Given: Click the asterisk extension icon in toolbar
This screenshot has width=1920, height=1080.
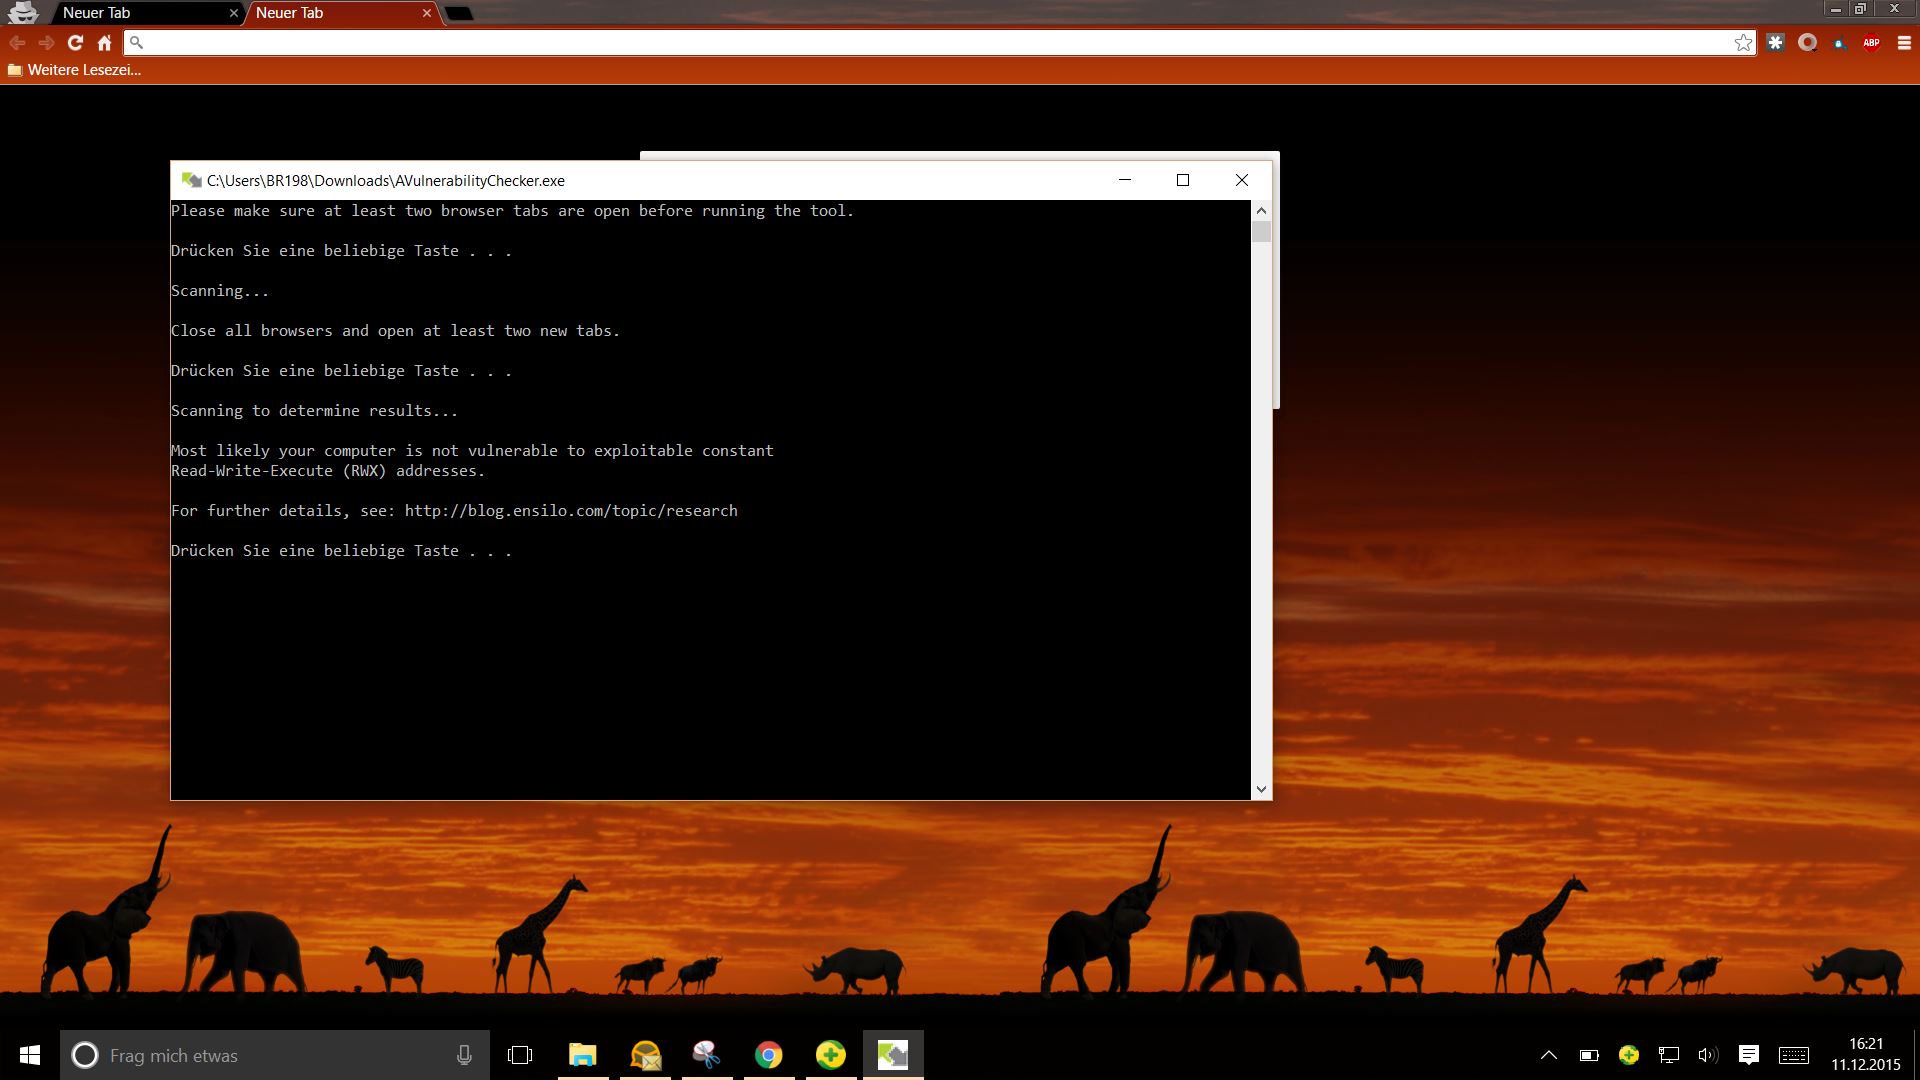Looking at the screenshot, I should [x=1775, y=43].
